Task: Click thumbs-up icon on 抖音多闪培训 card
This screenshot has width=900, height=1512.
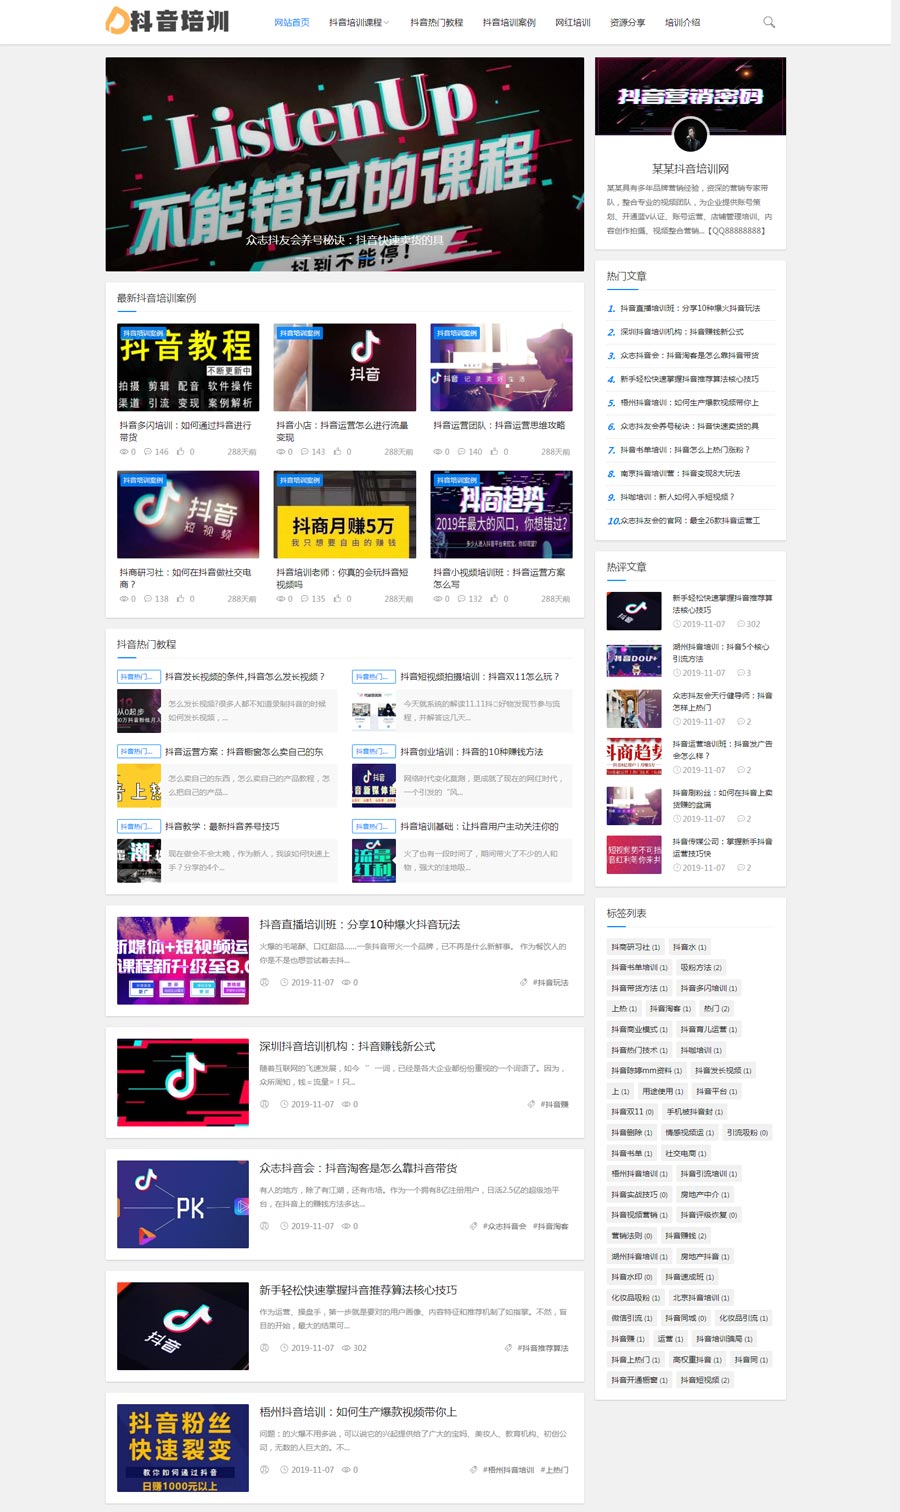Action: point(181,452)
